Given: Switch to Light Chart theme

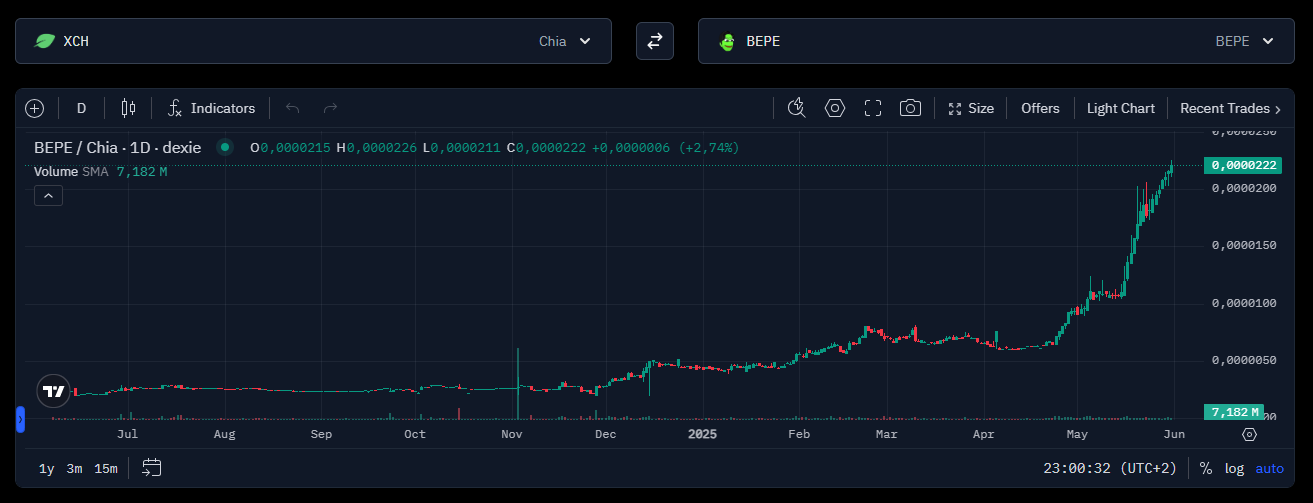Looking at the screenshot, I should (x=1120, y=108).
